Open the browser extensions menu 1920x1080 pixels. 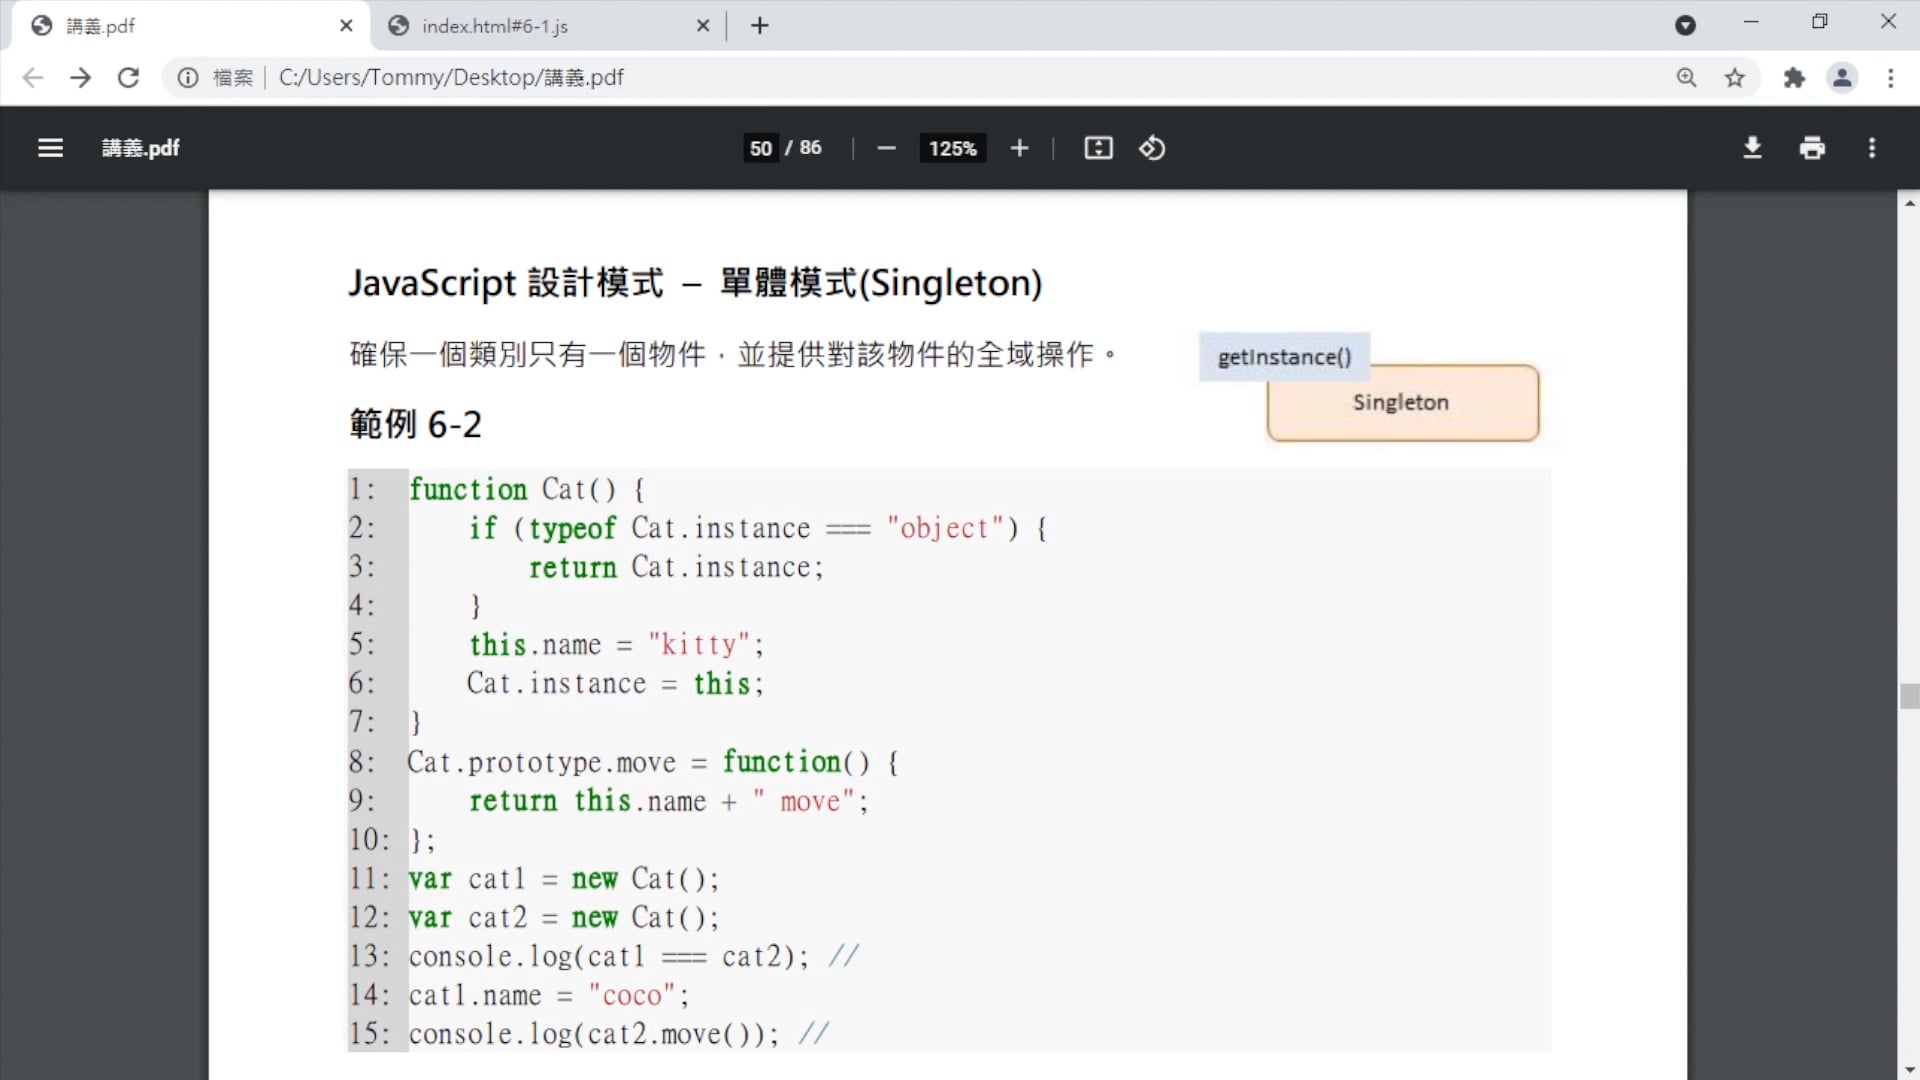[x=1794, y=78]
